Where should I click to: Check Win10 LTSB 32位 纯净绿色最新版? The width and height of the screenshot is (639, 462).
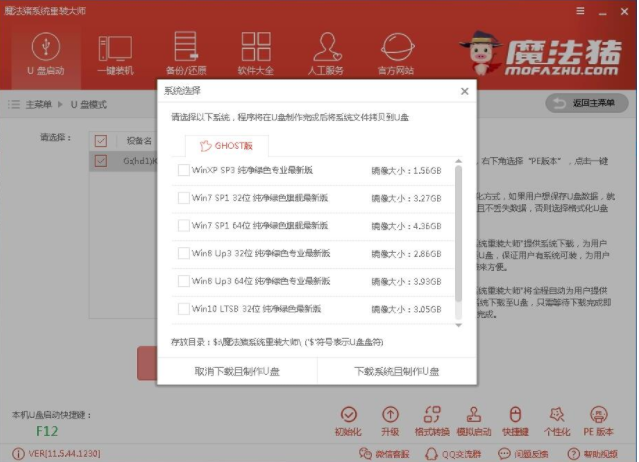point(183,308)
